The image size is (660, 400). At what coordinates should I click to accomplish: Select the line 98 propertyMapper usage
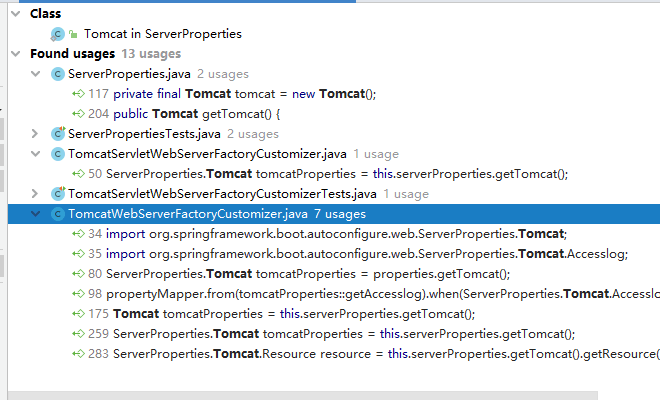click(x=374, y=294)
